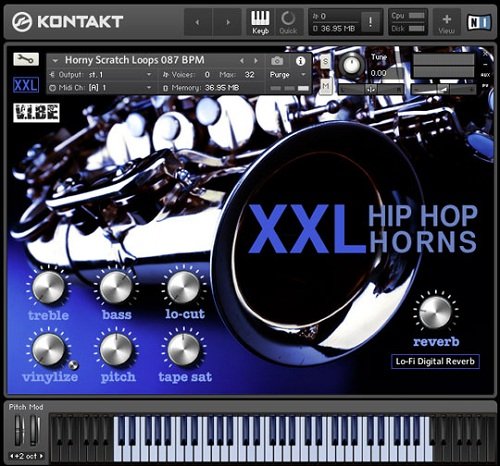The height and width of the screenshot is (466, 500).
Task: Open the Output st. 1 dropdown
Action: [100, 75]
